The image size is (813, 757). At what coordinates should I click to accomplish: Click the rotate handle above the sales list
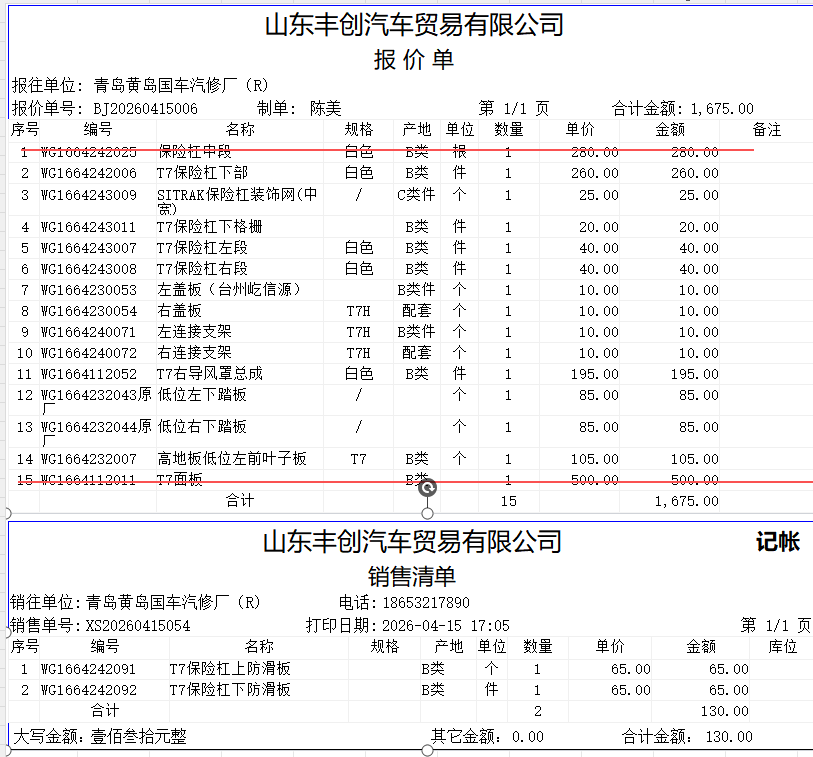click(428, 487)
